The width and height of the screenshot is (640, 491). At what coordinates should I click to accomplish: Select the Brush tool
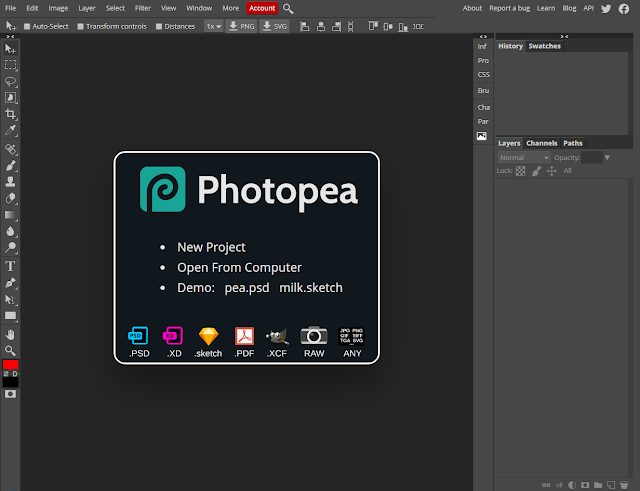[x=10, y=166]
